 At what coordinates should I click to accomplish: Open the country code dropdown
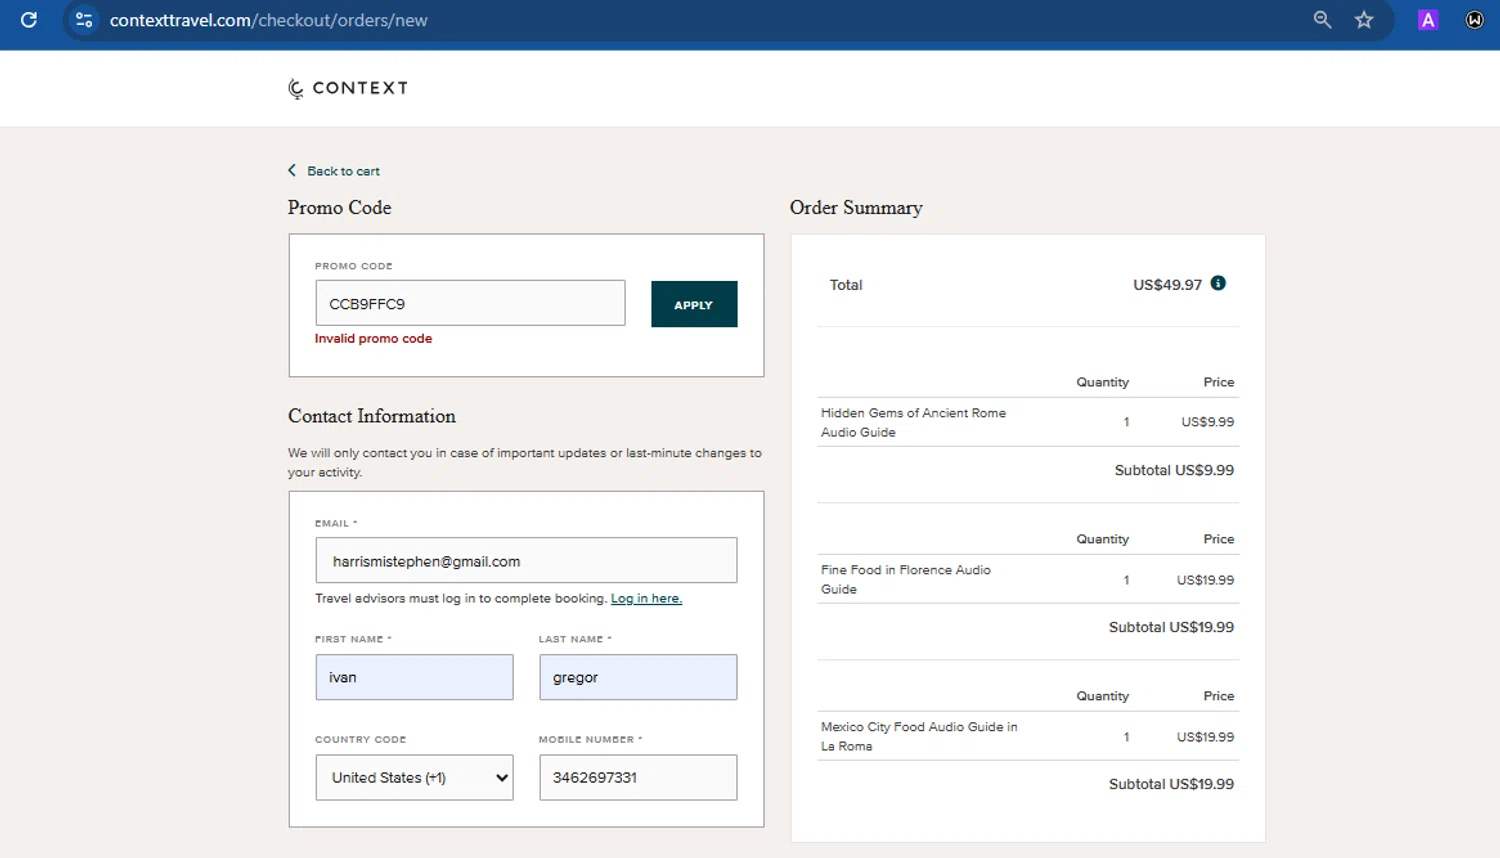coord(414,777)
